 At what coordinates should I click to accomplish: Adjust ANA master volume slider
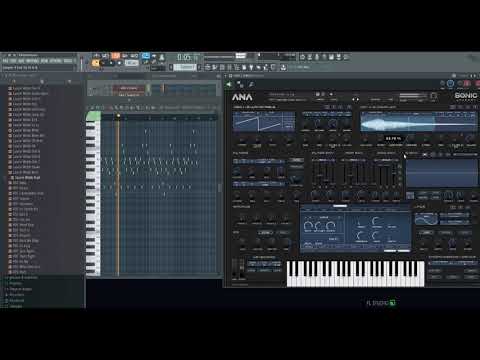click(x=412, y=95)
